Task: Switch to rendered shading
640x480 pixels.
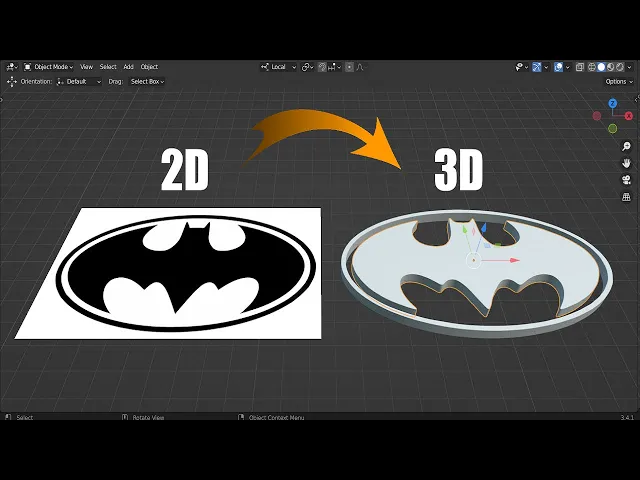Action: click(x=620, y=67)
